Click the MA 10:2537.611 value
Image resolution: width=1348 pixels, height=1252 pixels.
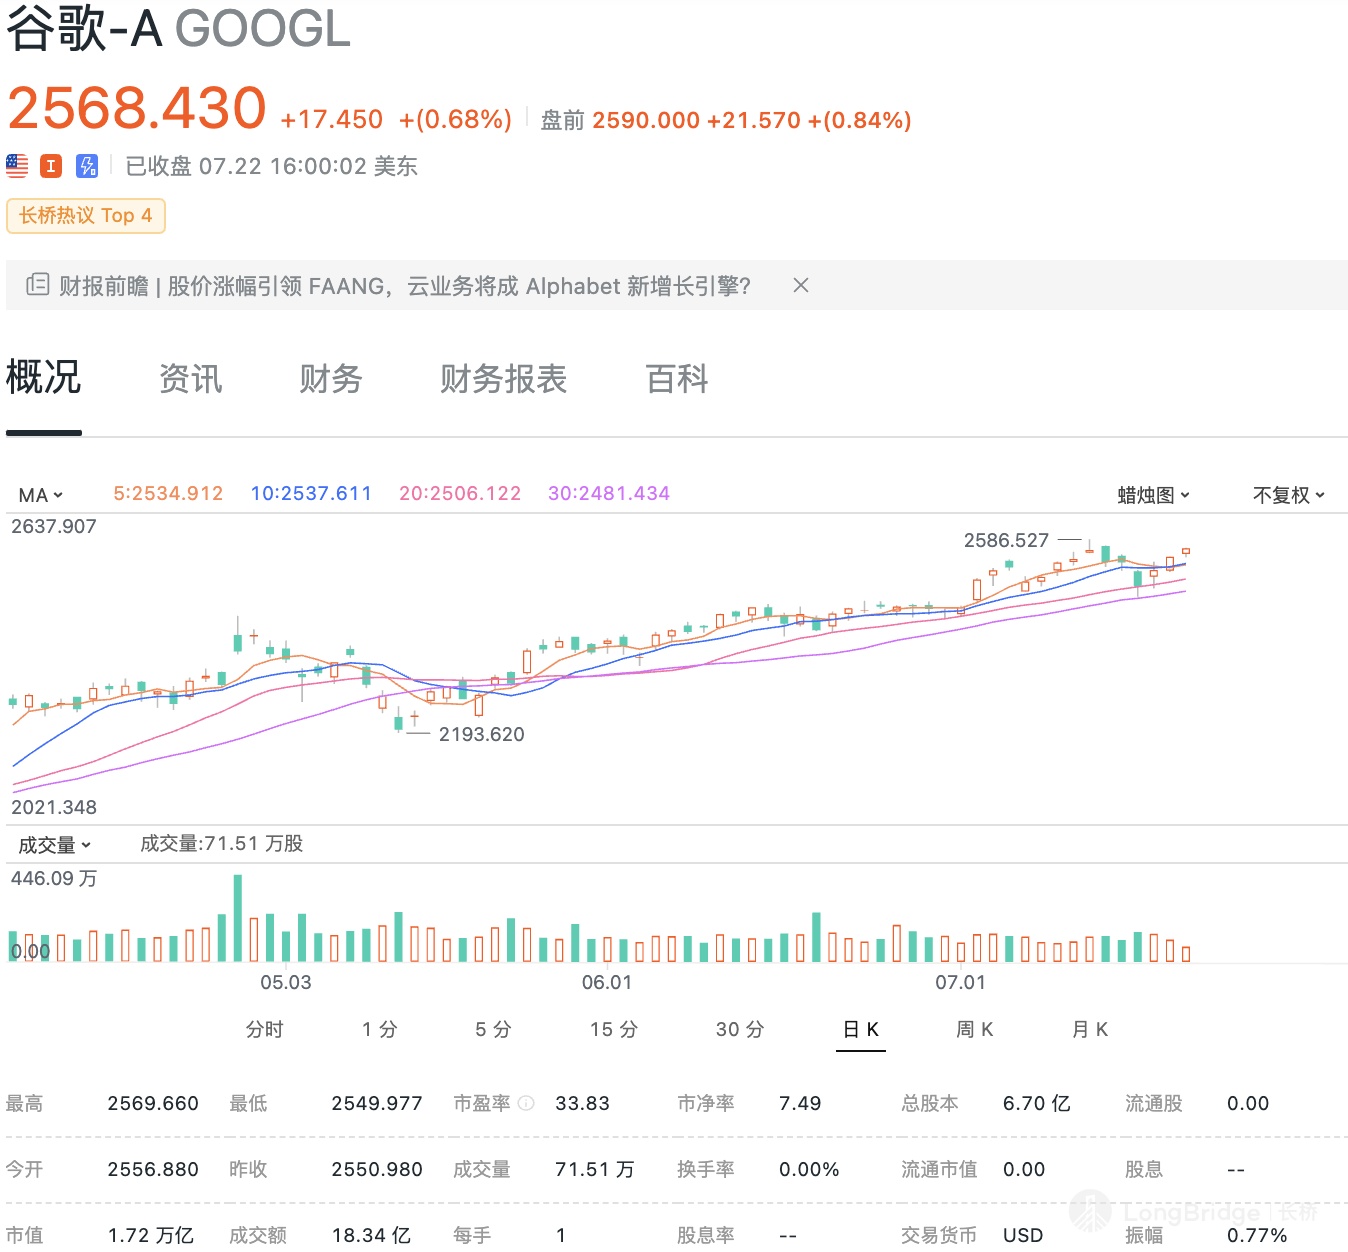click(311, 493)
